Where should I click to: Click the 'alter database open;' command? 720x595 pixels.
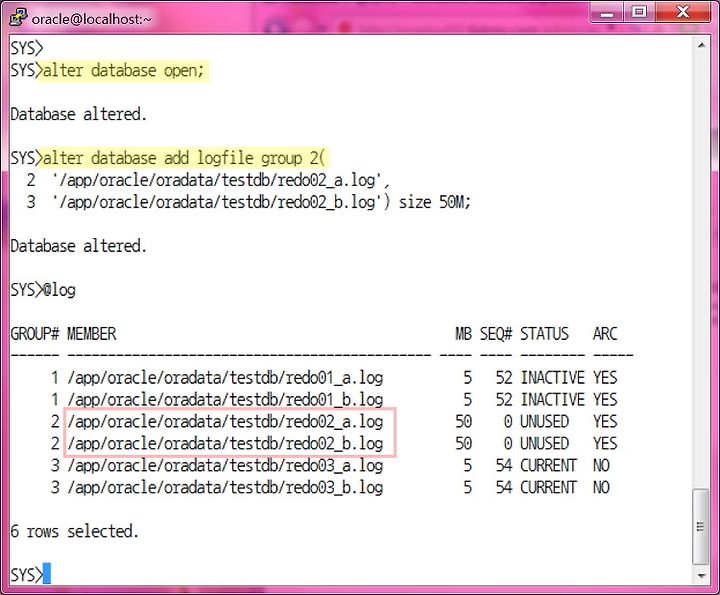[124, 70]
